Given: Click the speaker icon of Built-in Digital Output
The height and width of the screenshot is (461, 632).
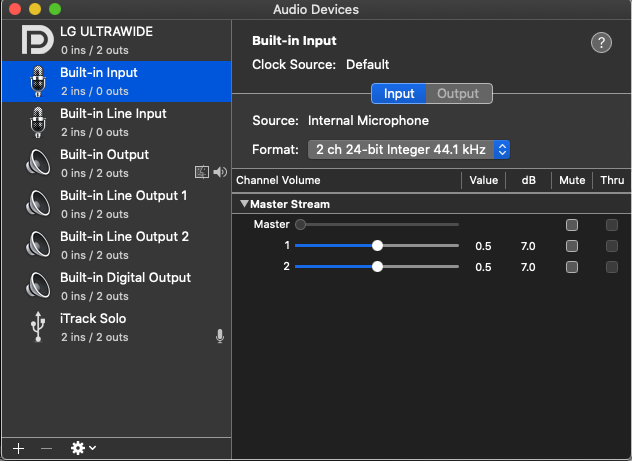Looking at the screenshot, I should tap(38, 286).
